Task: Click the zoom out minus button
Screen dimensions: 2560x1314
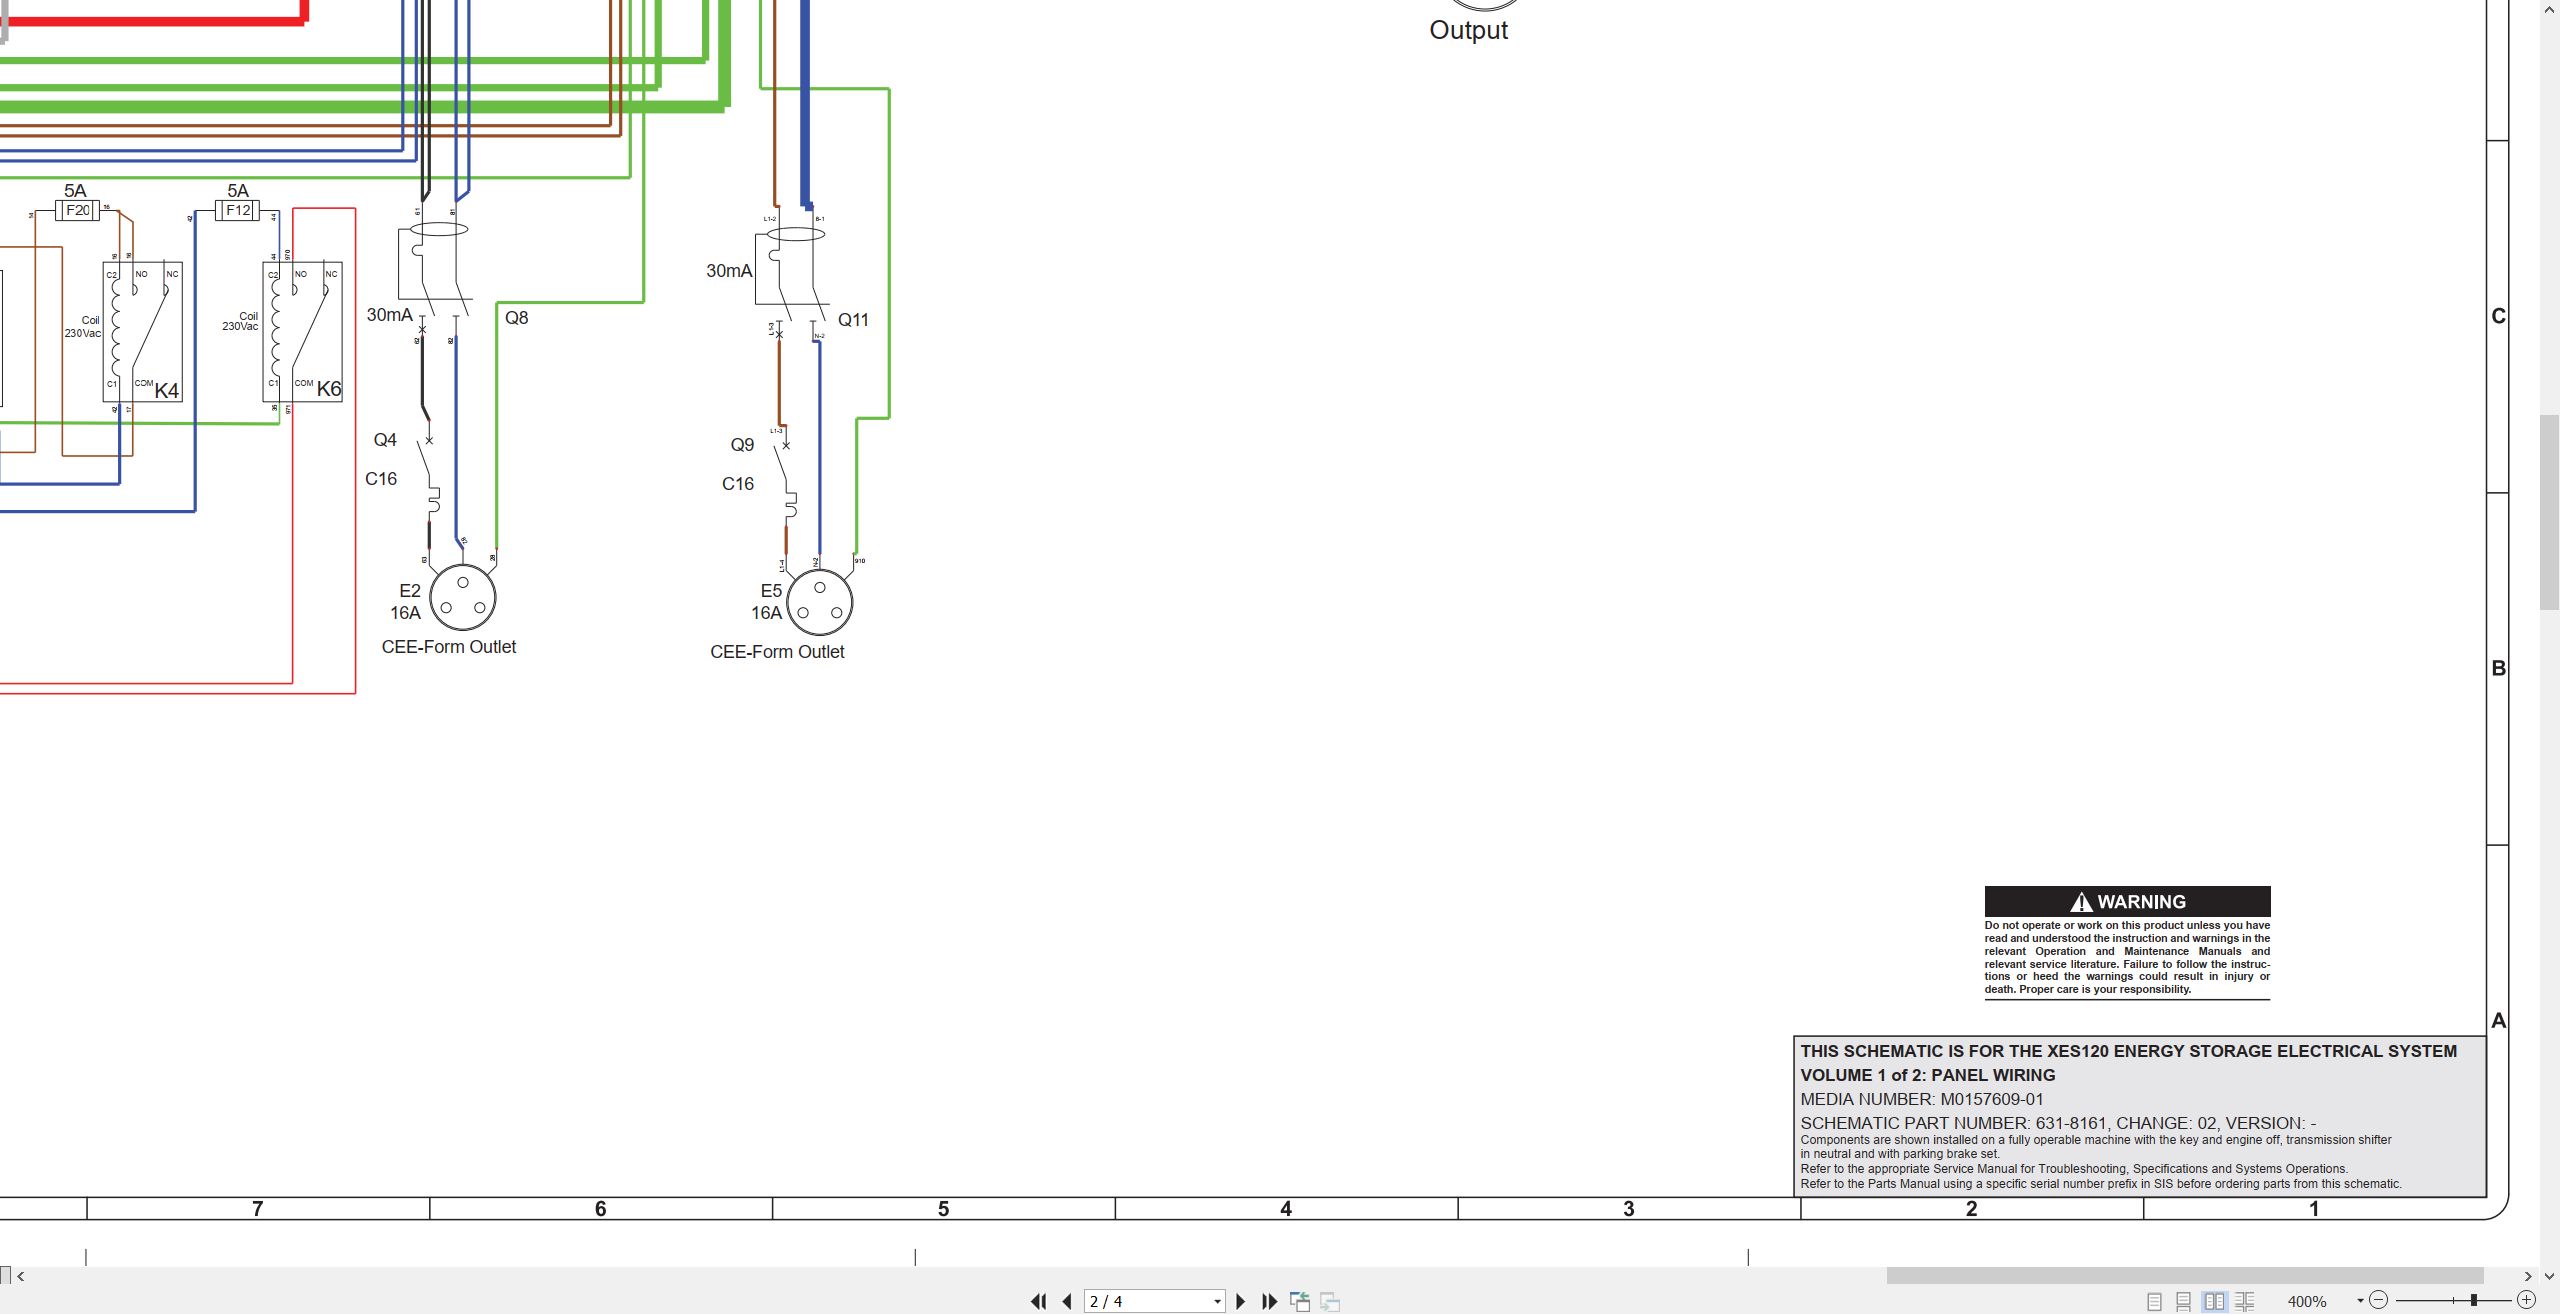Action: (2379, 1300)
